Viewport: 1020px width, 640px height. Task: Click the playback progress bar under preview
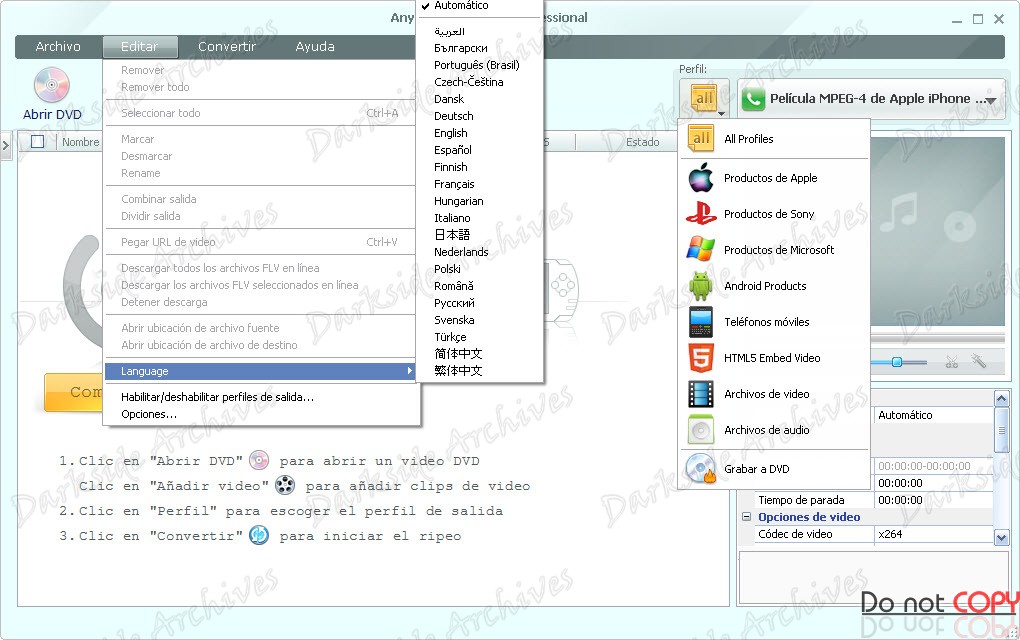937,338
